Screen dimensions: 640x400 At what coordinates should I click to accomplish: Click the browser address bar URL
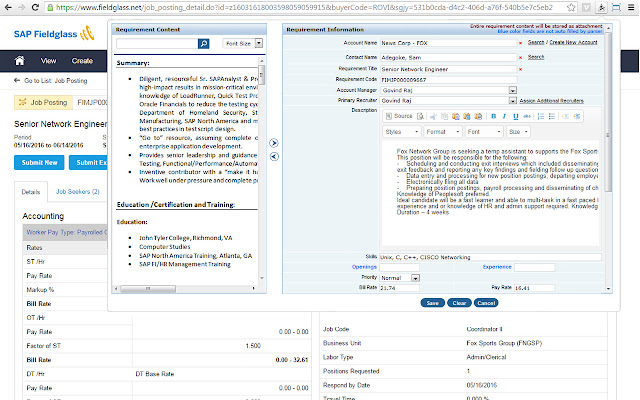304,7
